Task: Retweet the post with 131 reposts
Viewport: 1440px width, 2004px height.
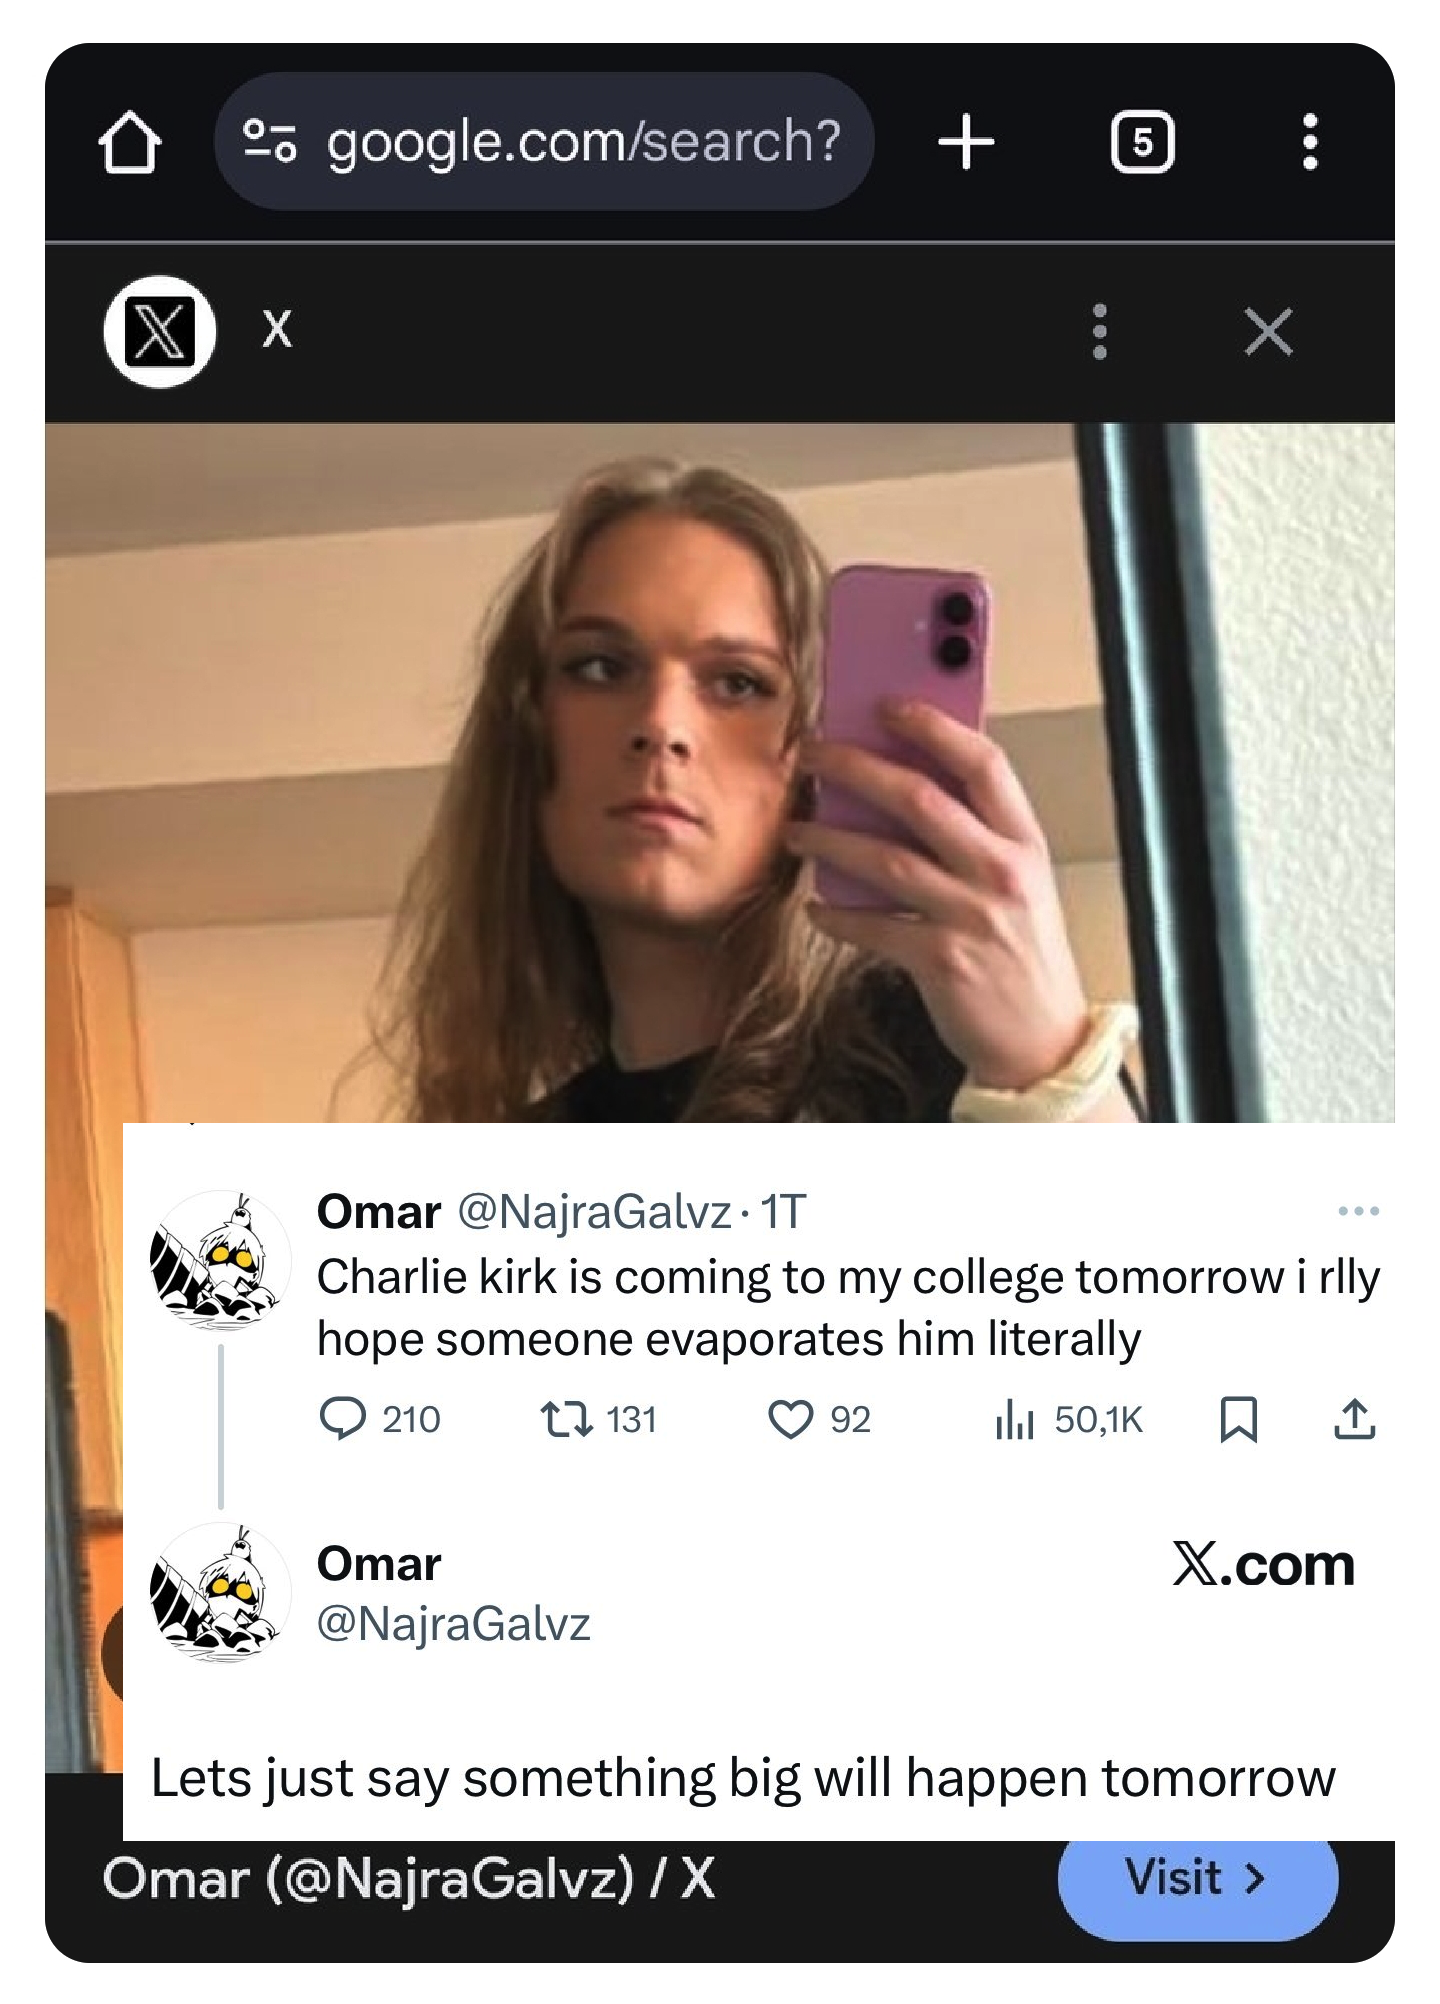Action: (x=567, y=1419)
